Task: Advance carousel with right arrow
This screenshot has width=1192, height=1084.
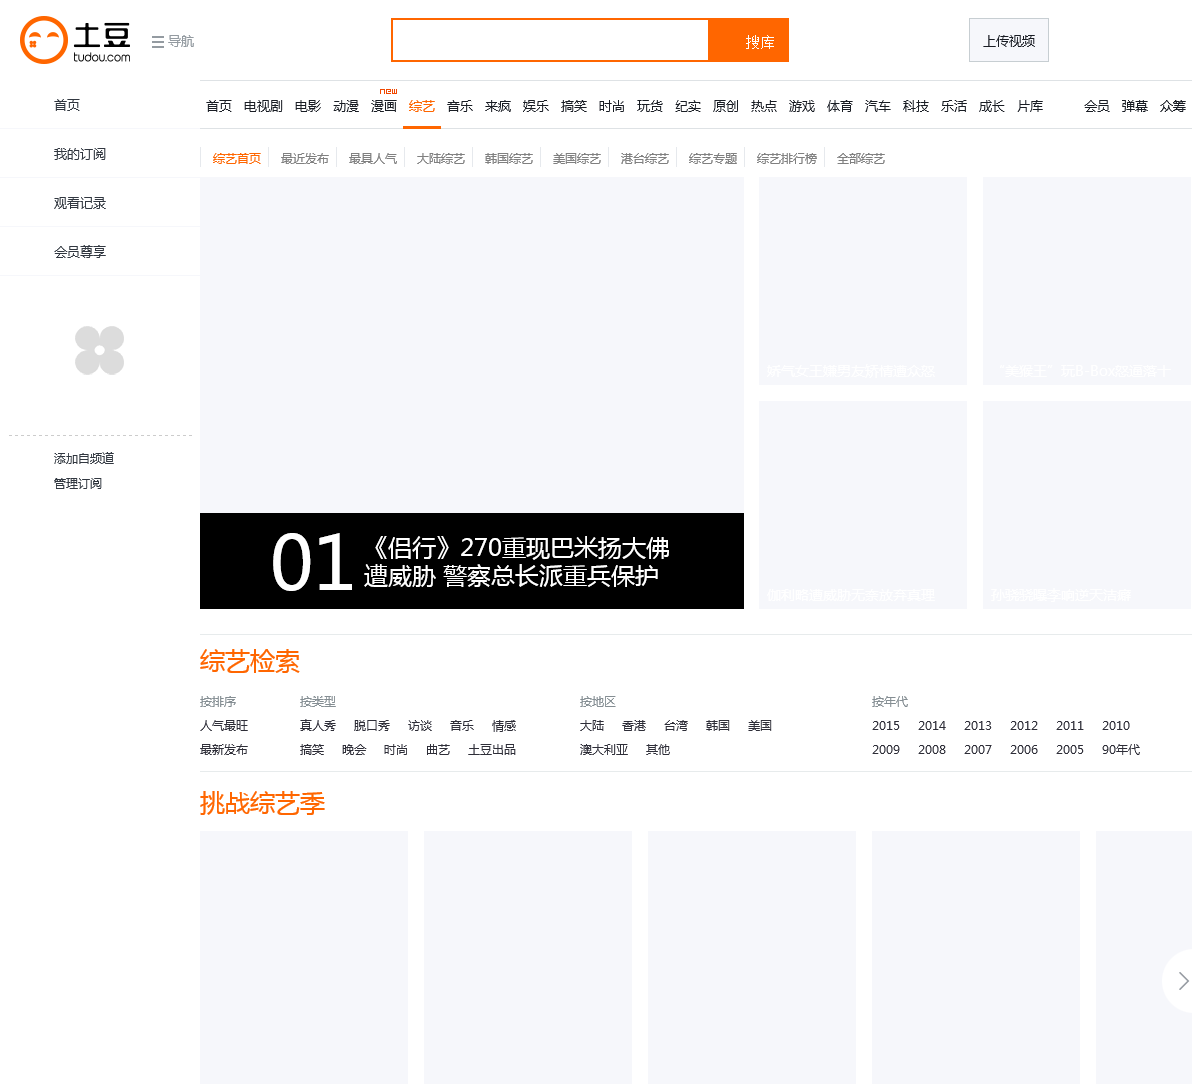Action: tap(1182, 981)
